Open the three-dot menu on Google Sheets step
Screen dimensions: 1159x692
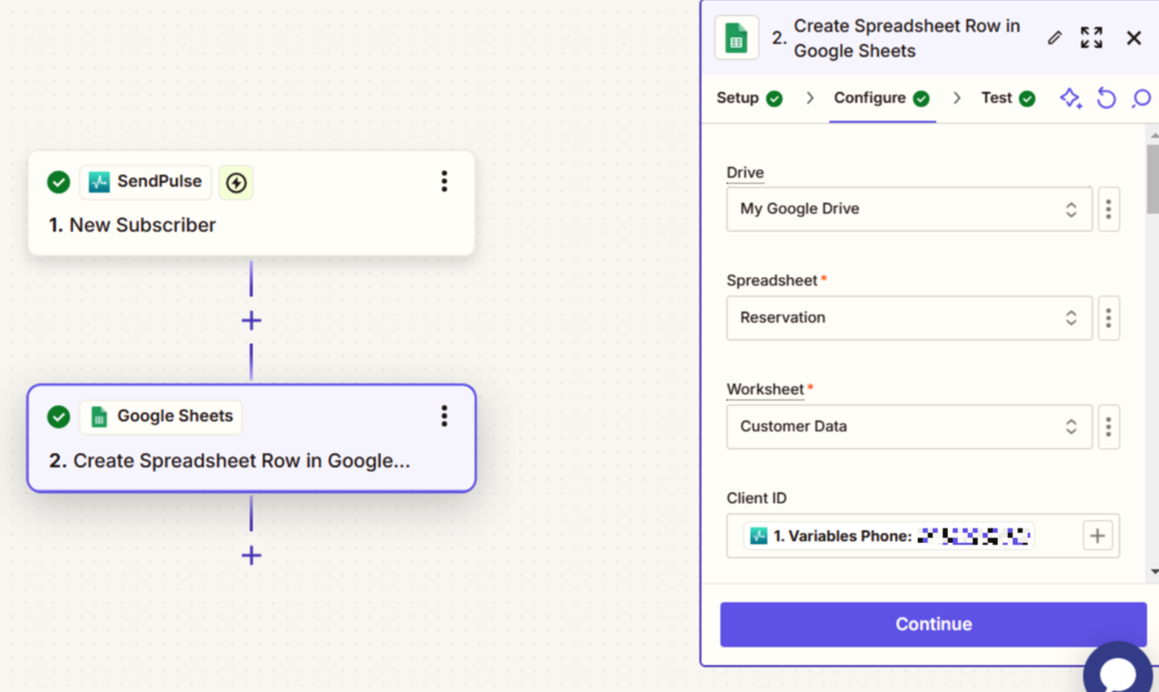pyautogui.click(x=444, y=416)
